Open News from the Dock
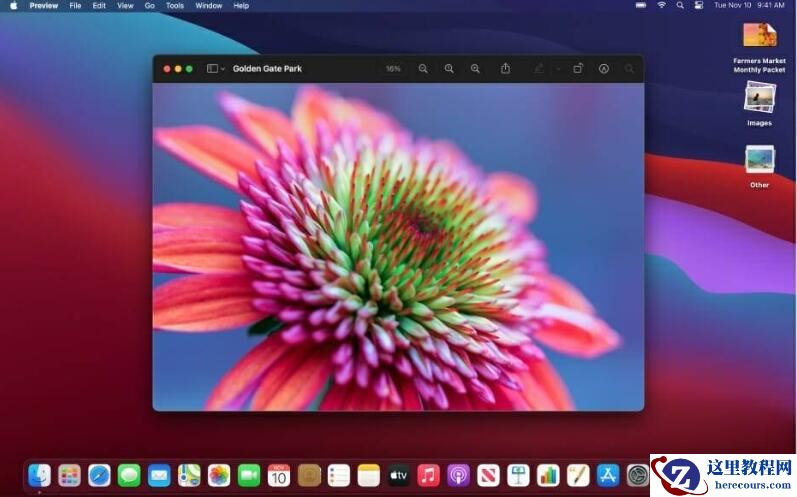 (x=488, y=476)
